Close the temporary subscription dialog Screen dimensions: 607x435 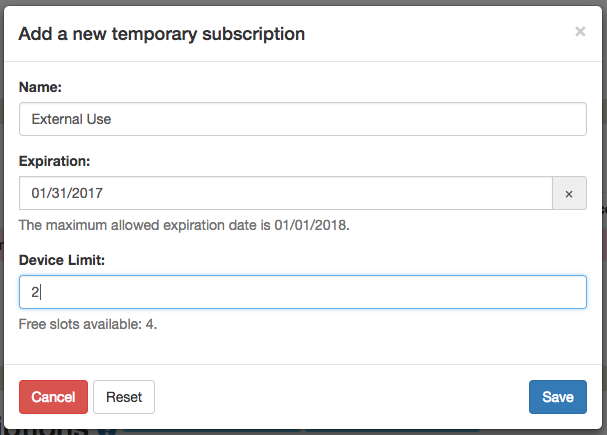click(580, 31)
